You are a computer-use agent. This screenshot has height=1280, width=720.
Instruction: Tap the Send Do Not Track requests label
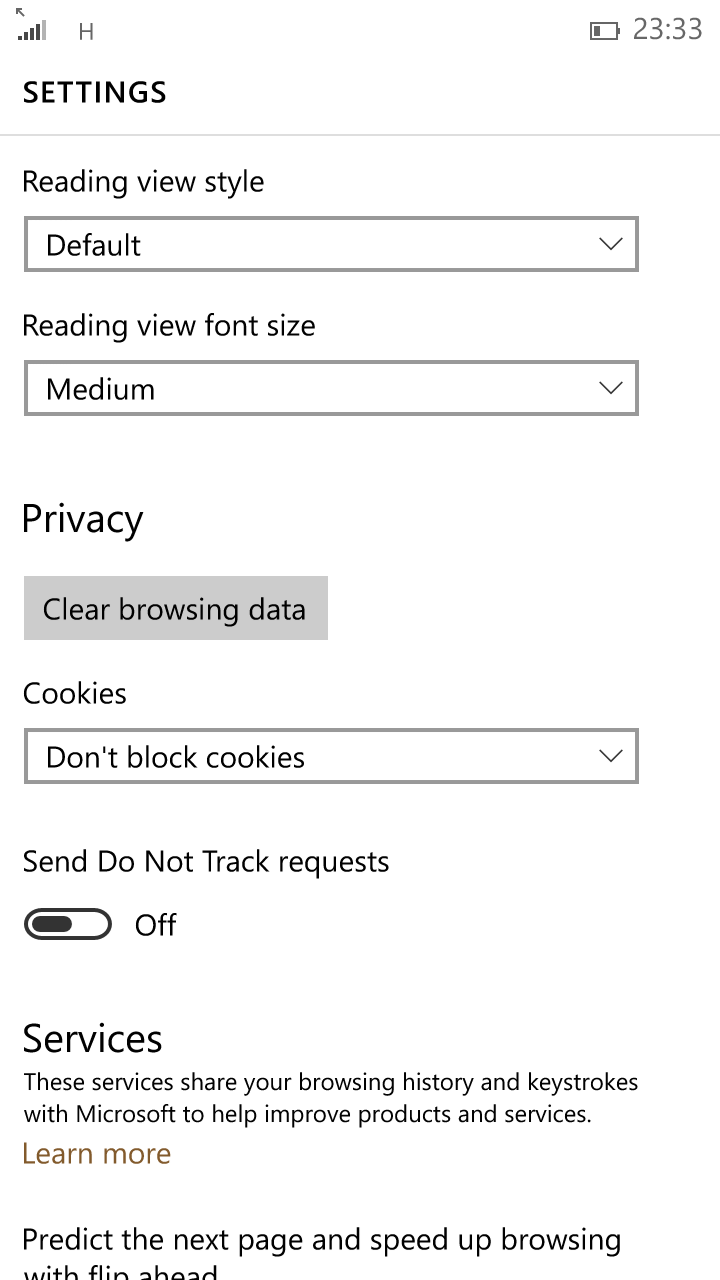[x=206, y=862]
